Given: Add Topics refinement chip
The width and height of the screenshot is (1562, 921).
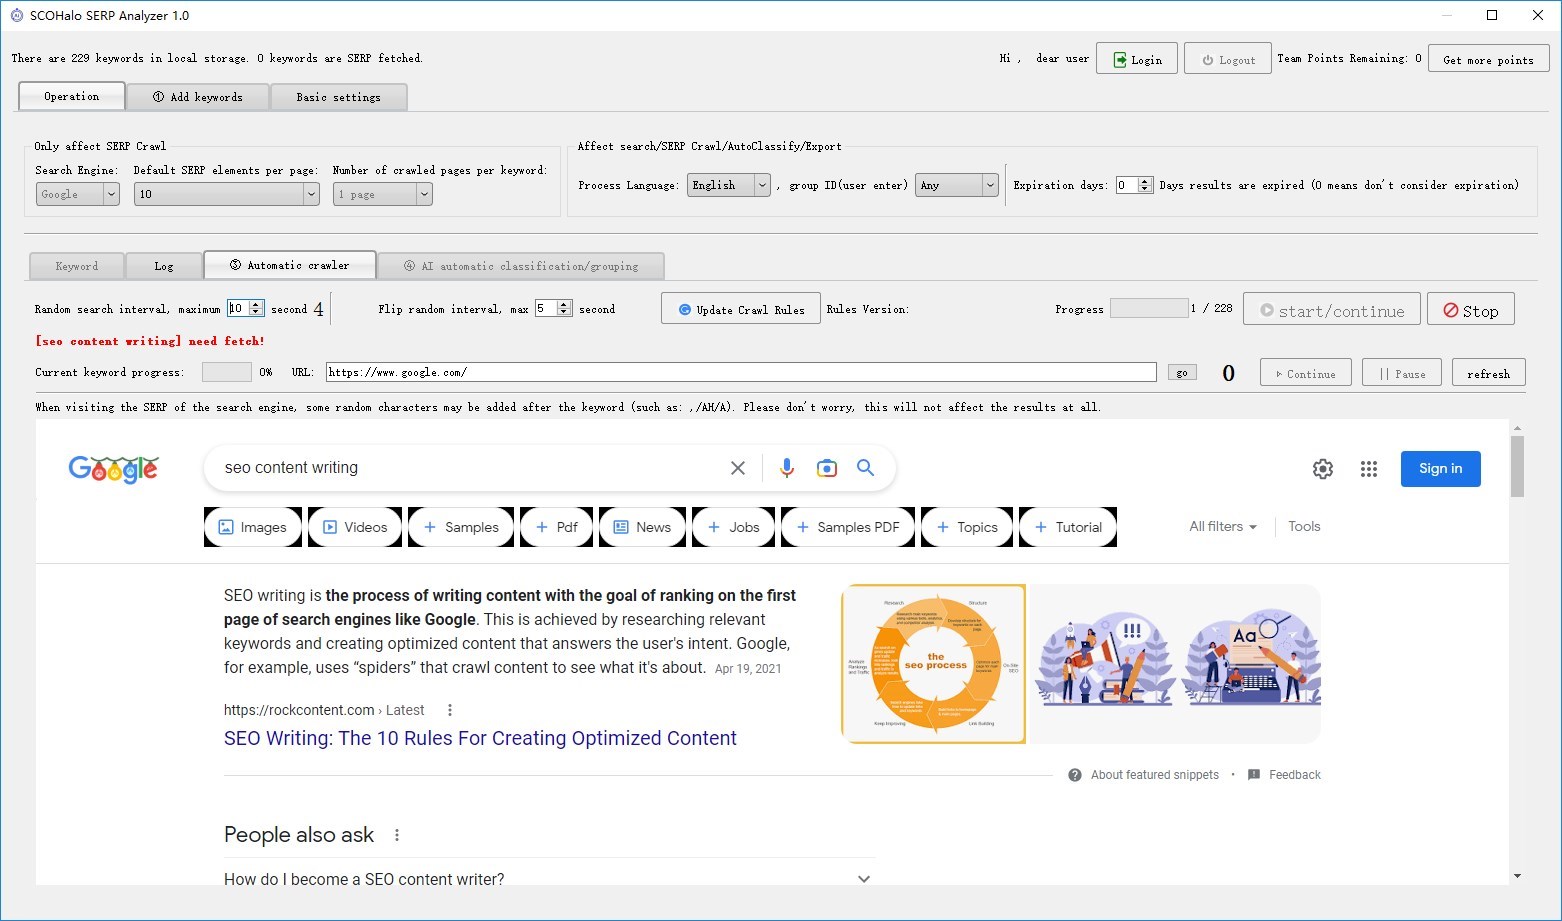Looking at the screenshot, I should point(967,527).
